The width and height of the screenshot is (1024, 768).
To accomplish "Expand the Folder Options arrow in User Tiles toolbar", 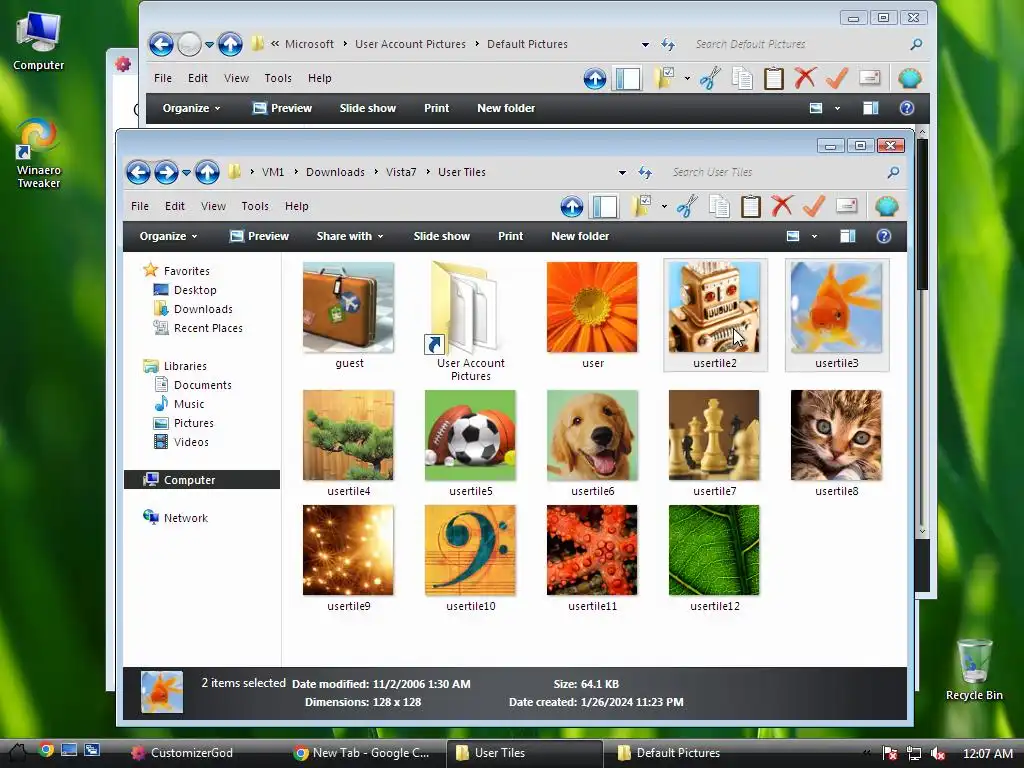I will tap(664, 206).
